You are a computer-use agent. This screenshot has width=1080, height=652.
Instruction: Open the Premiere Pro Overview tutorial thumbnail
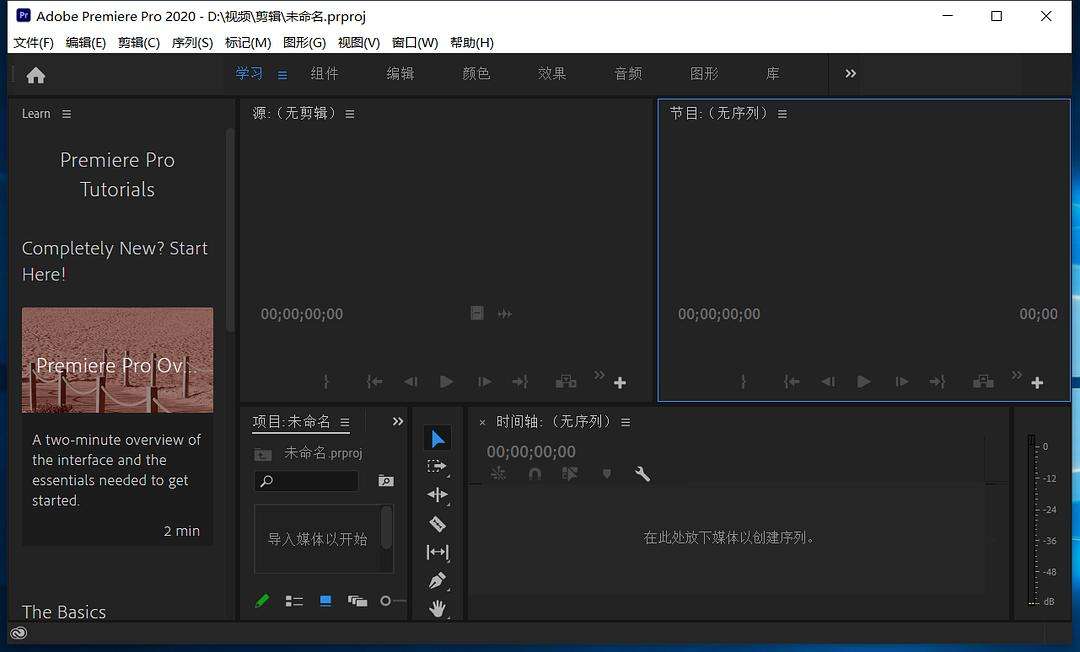click(x=117, y=360)
